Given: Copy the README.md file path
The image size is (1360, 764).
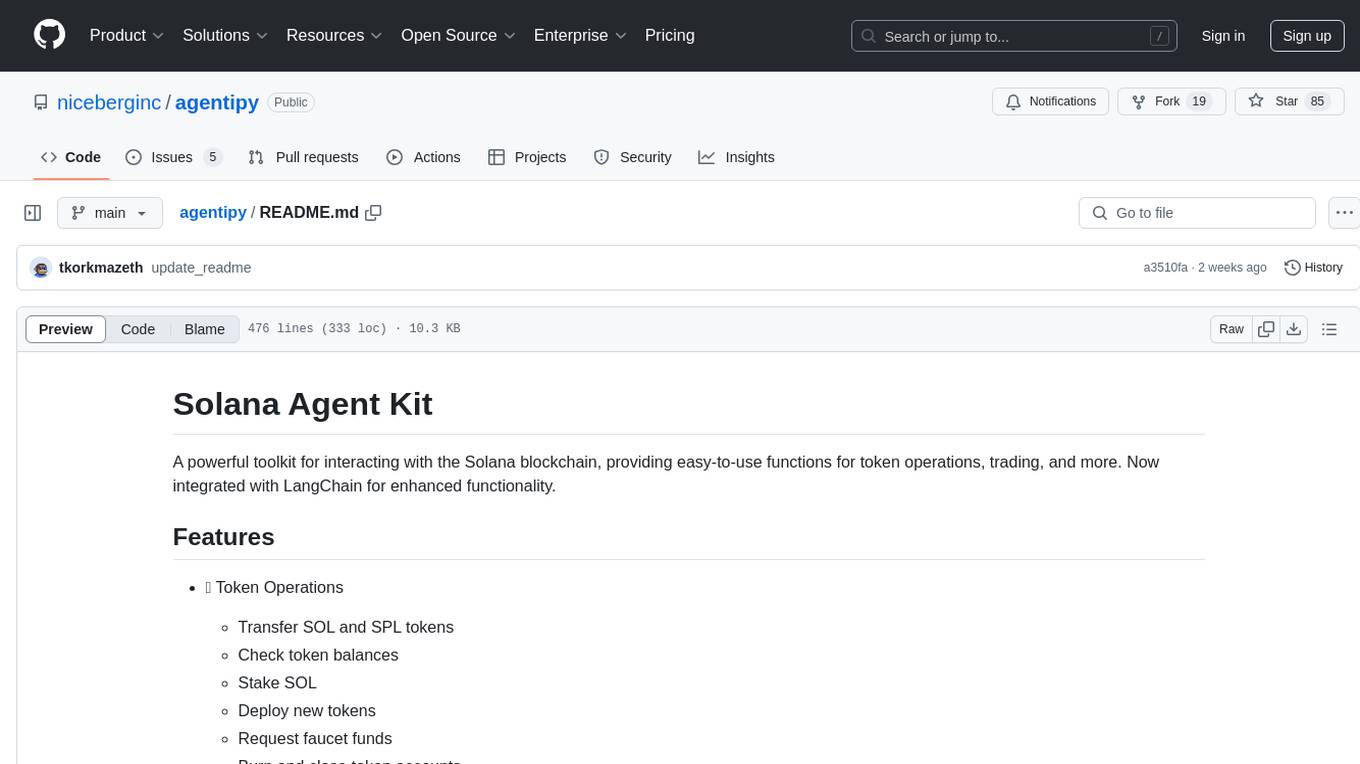Looking at the screenshot, I should tap(374, 212).
